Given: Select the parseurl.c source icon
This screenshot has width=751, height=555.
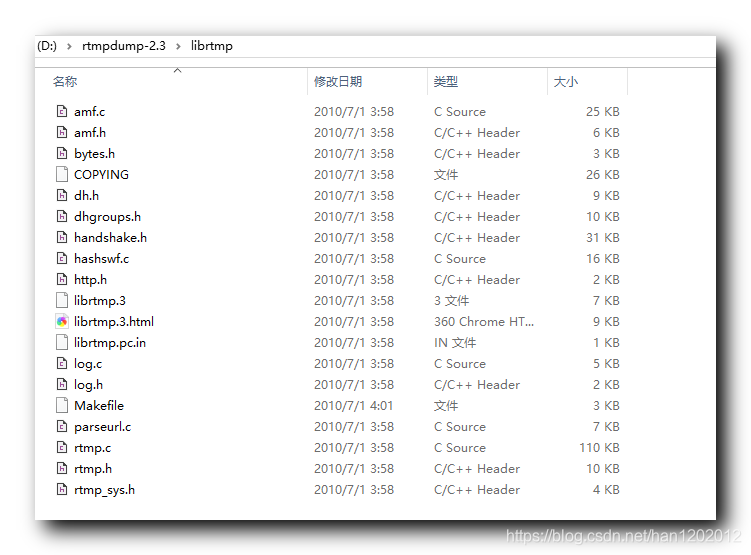Looking at the screenshot, I should tap(62, 427).
